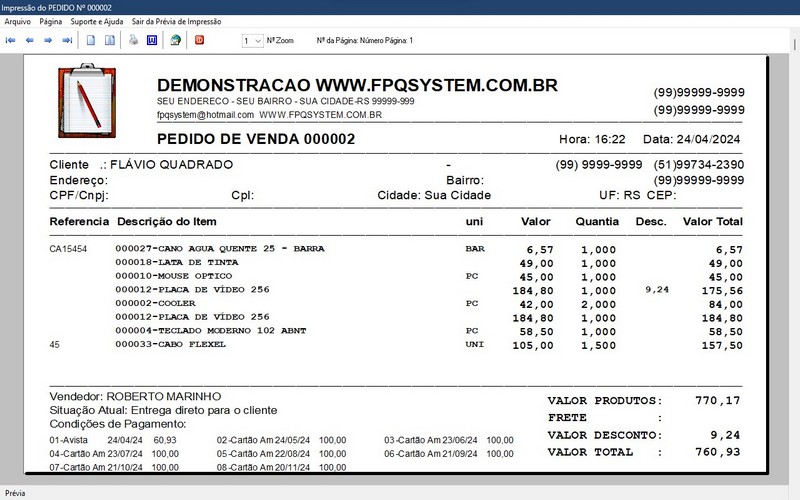800x500 pixels.
Task: Print the order with printer icon
Action: tap(133, 41)
